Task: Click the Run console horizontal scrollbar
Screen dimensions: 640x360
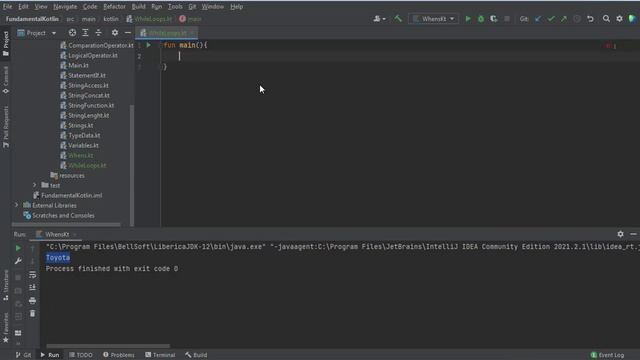Action: tap(108, 346)
